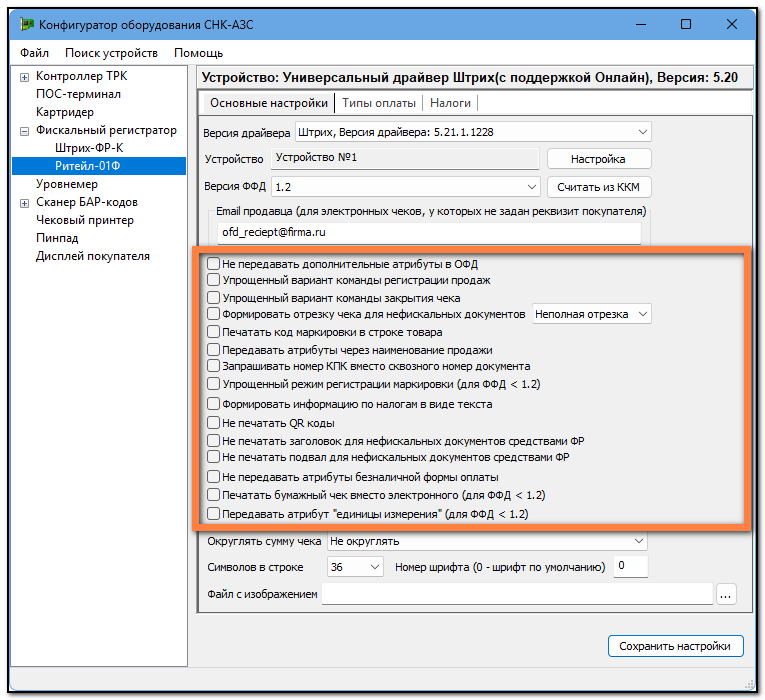765x700 pixels.
Task: Select Фискальный регистратор label in the tree
Action: pyautogui.click(x=106, y=130)
